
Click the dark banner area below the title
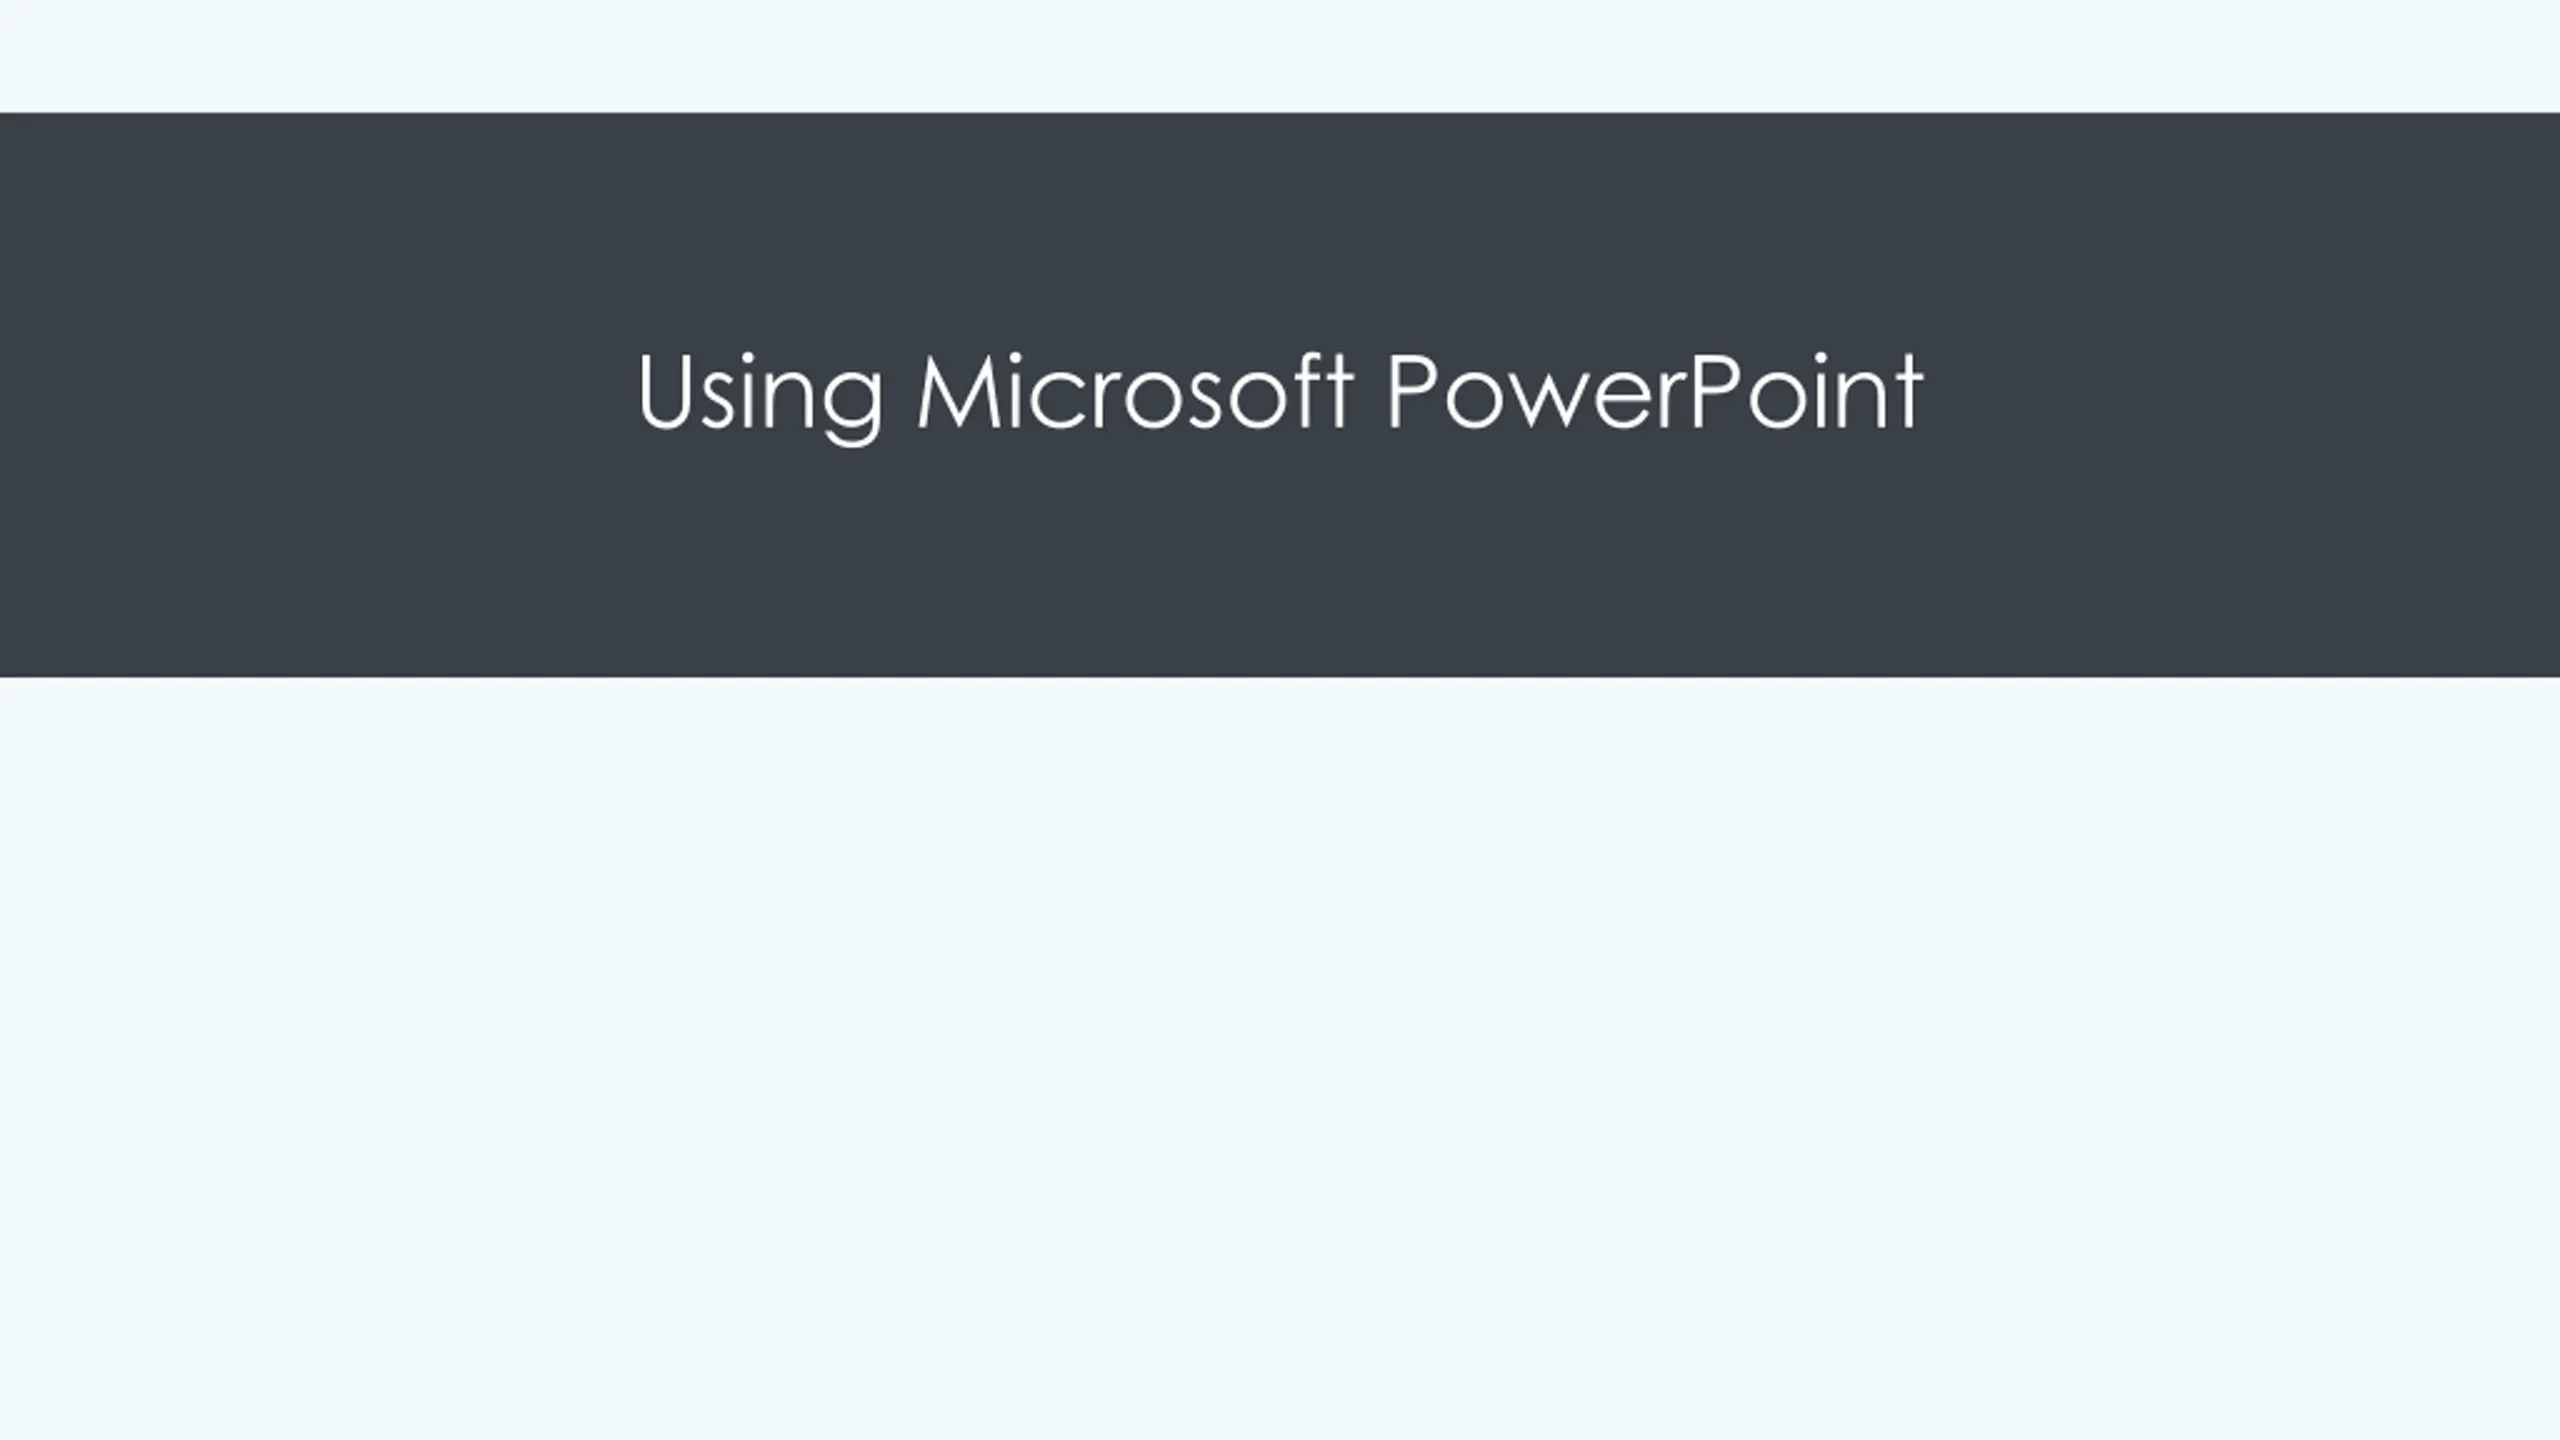(1280, 562)
